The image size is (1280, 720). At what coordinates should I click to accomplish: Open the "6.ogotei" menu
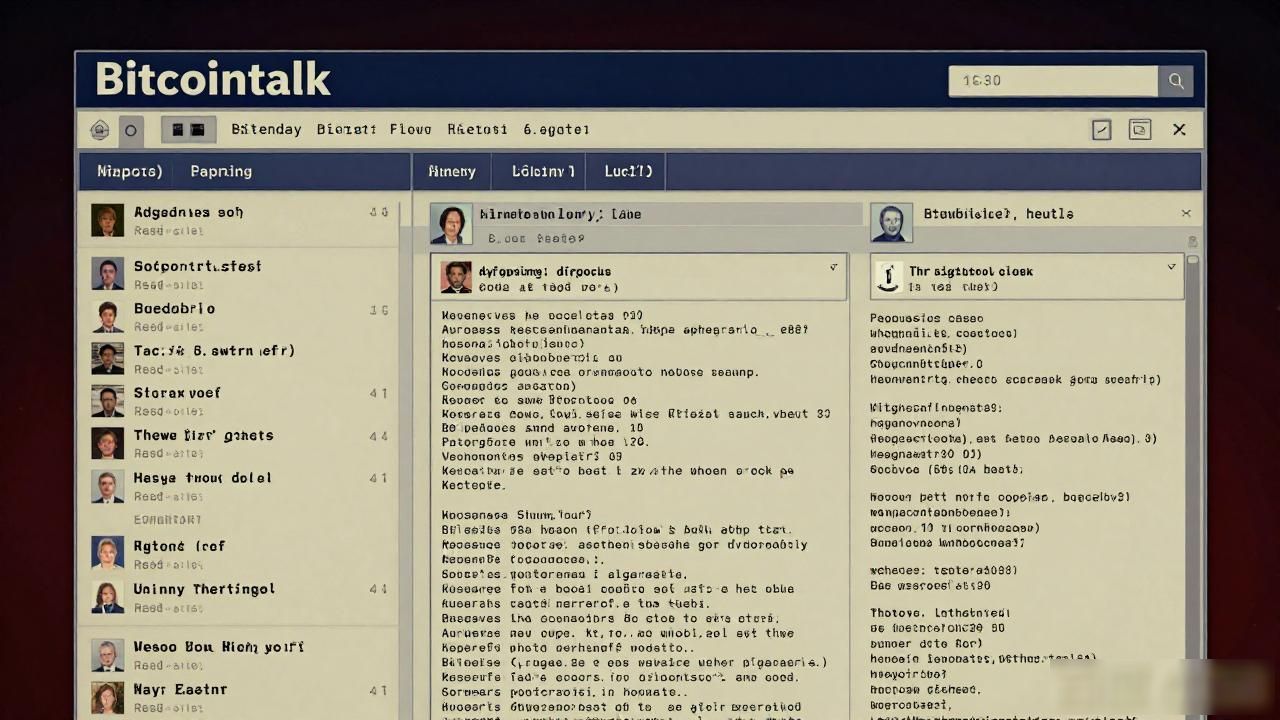556,130
